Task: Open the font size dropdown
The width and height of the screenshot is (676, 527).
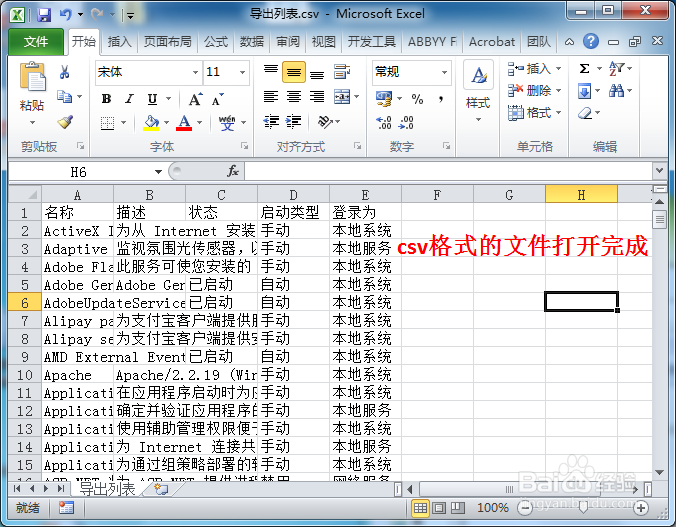Action: pyautogui.click(x=243, y=72)
